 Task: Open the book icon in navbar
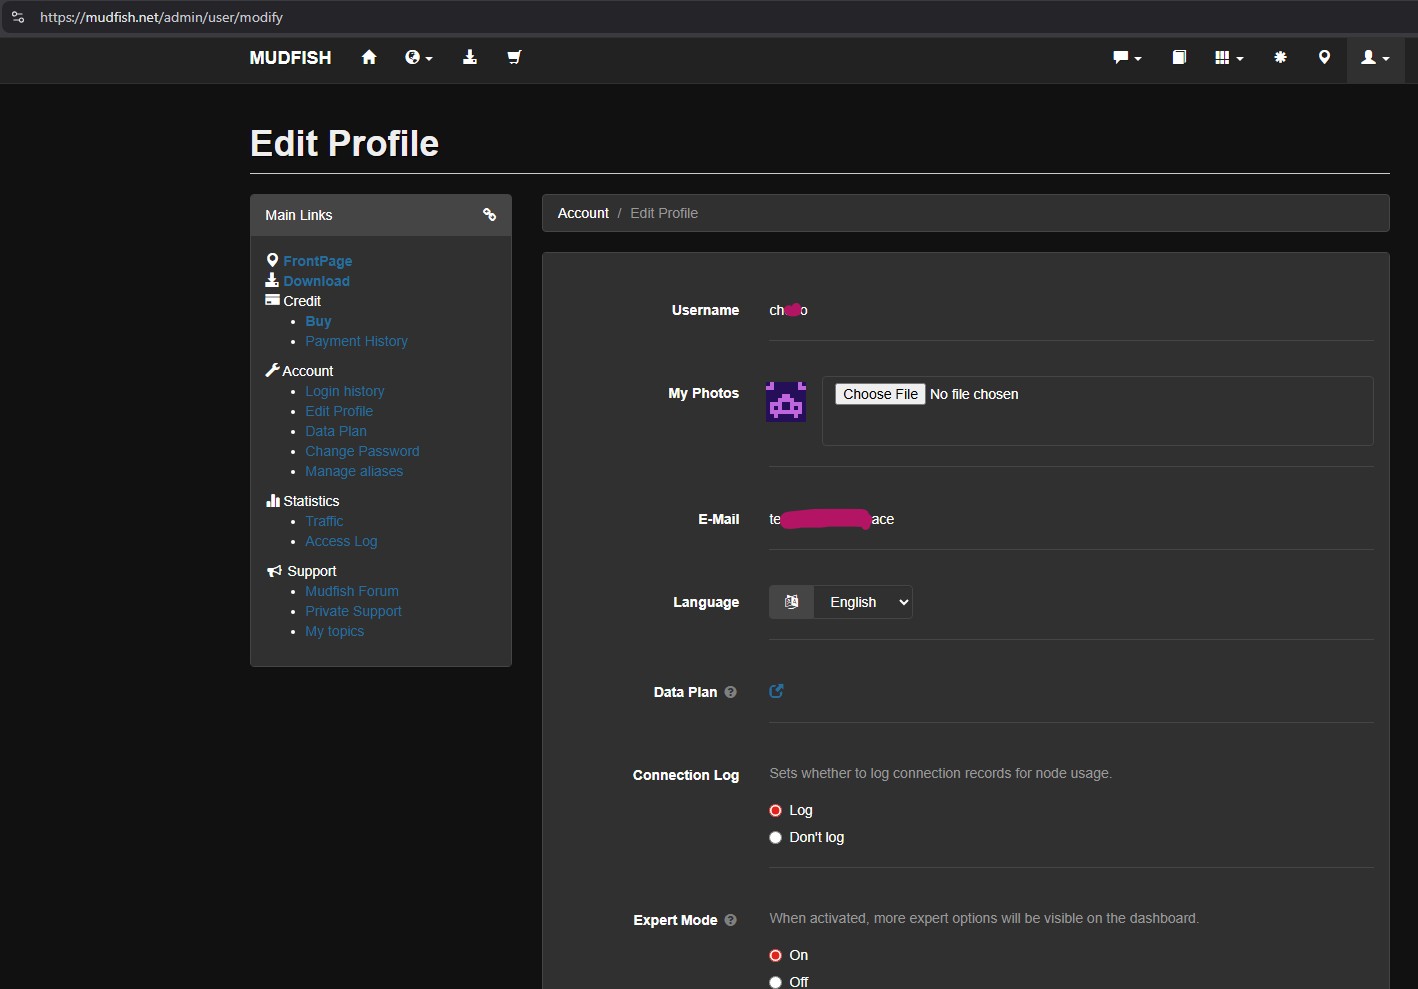pyautogui.click(x=1179, y=58)
